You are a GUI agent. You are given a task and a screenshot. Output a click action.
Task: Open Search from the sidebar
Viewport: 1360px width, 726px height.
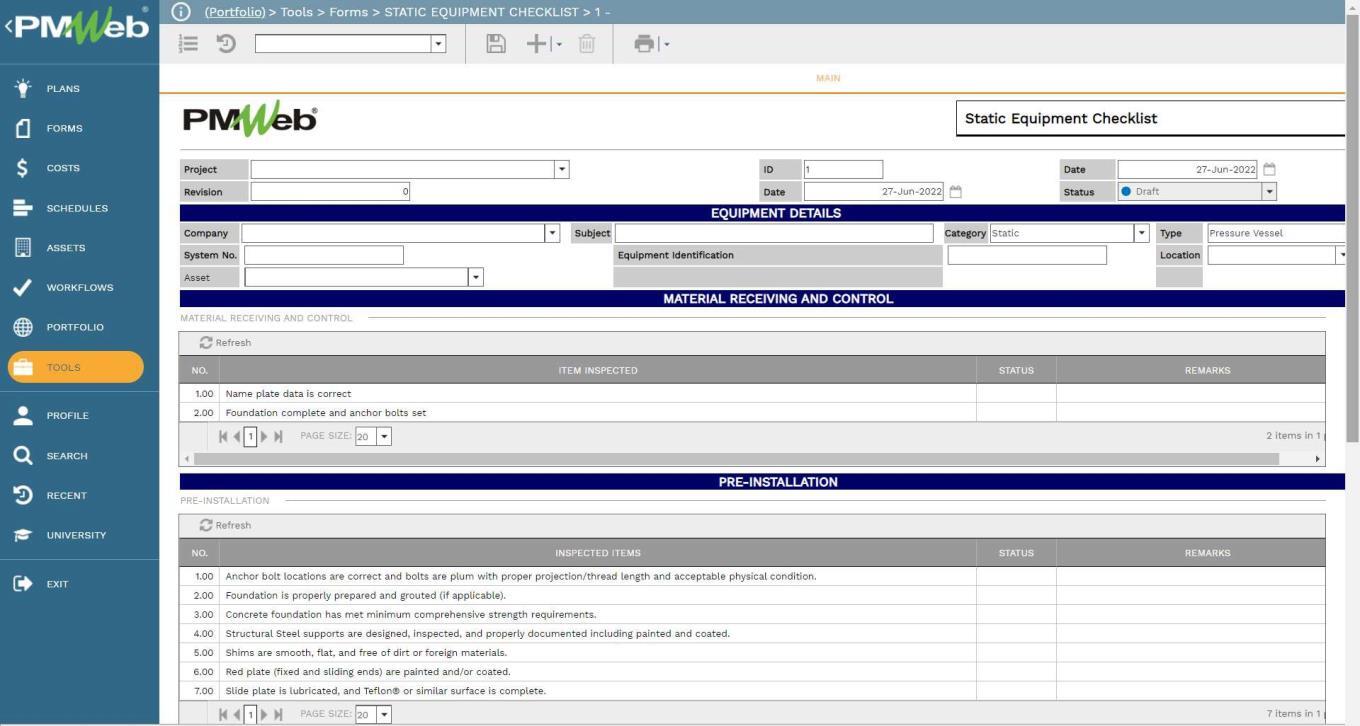[x=66, y=455]
